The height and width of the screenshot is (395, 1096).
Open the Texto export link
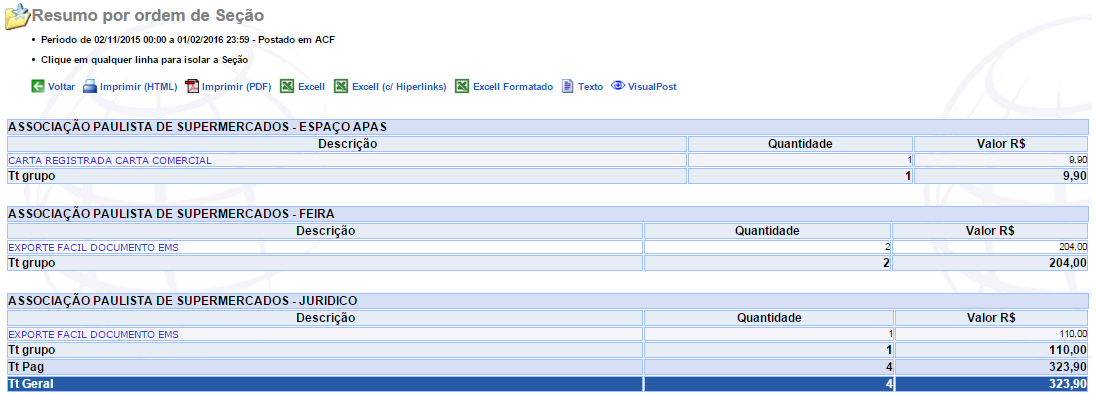[590, 87]
